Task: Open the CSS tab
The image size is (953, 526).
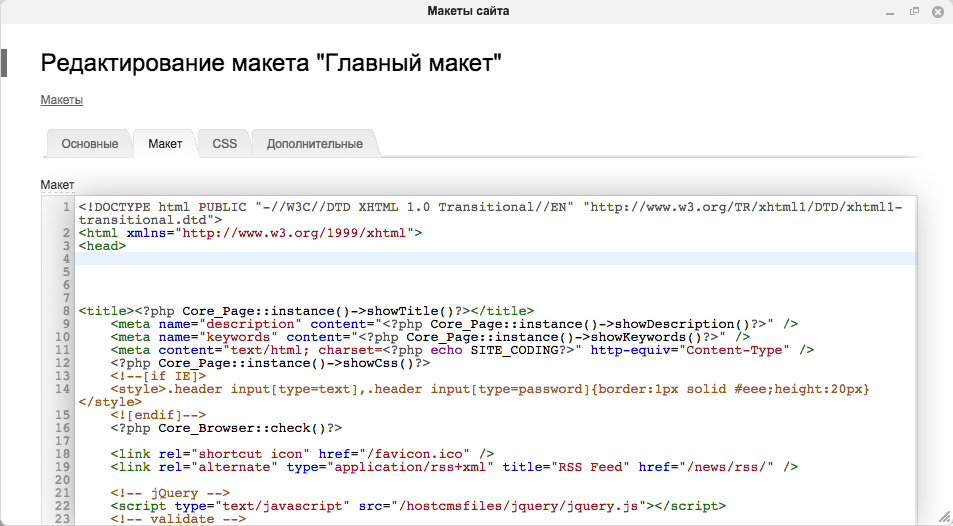Action: click(224, 144)
